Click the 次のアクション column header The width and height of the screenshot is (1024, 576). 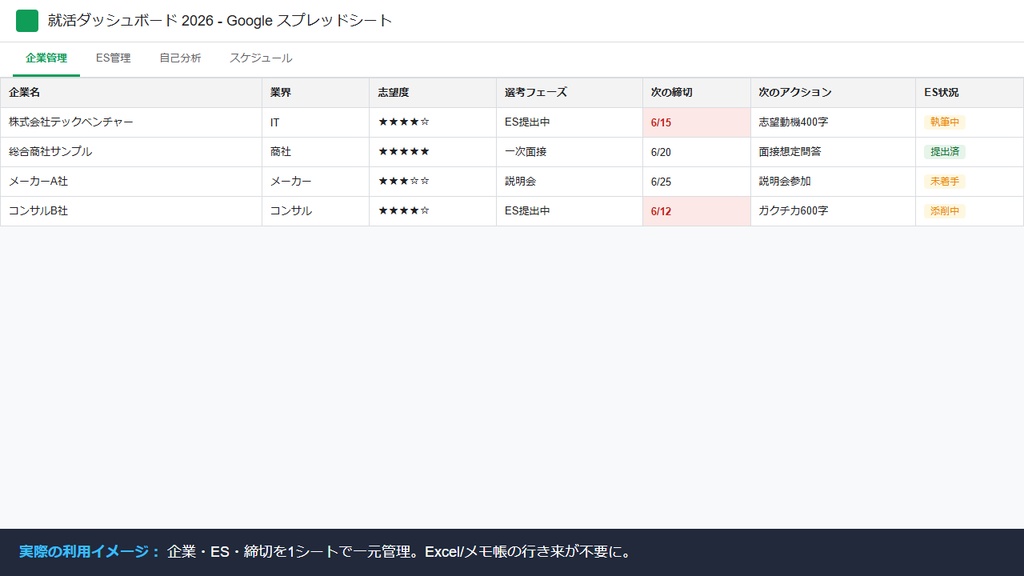tap(833, 93)
